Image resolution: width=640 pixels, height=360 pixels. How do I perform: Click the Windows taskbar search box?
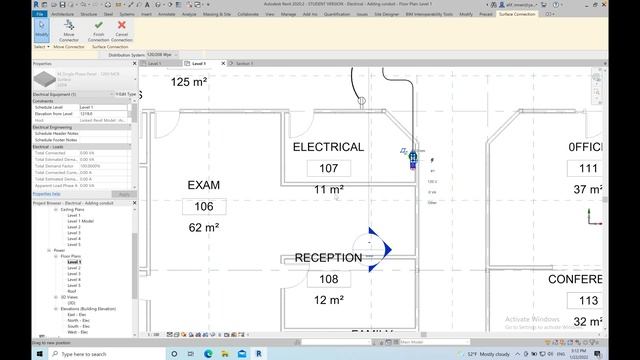coord(107,354)
